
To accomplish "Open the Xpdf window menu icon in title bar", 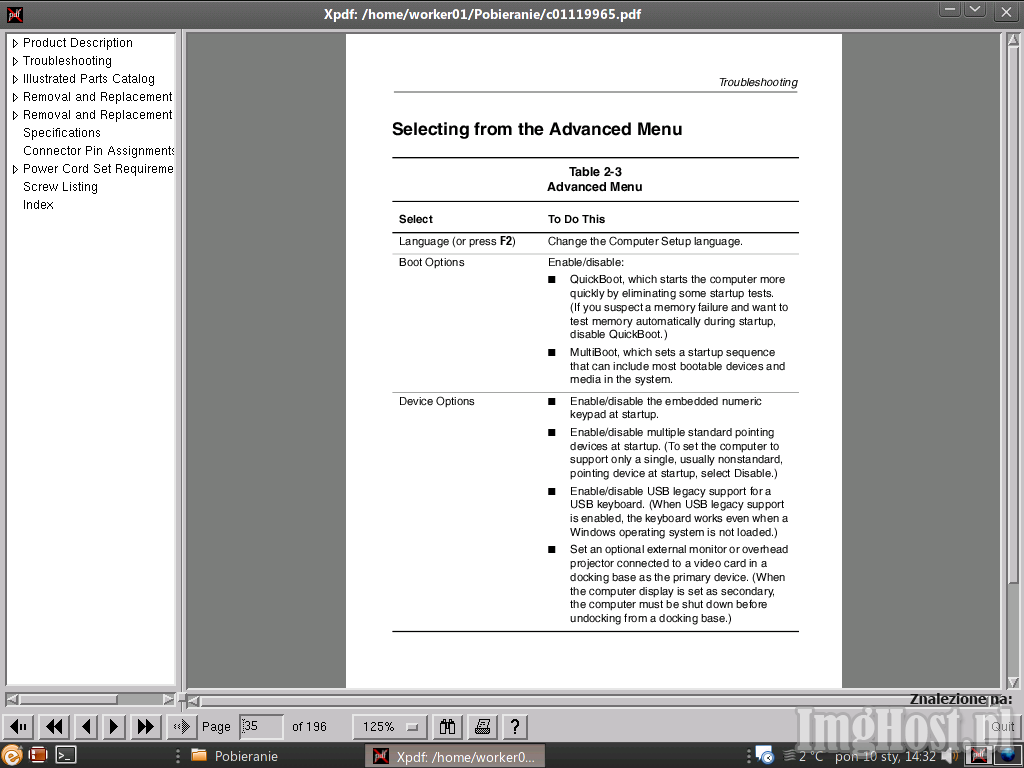I will [14, 13].
